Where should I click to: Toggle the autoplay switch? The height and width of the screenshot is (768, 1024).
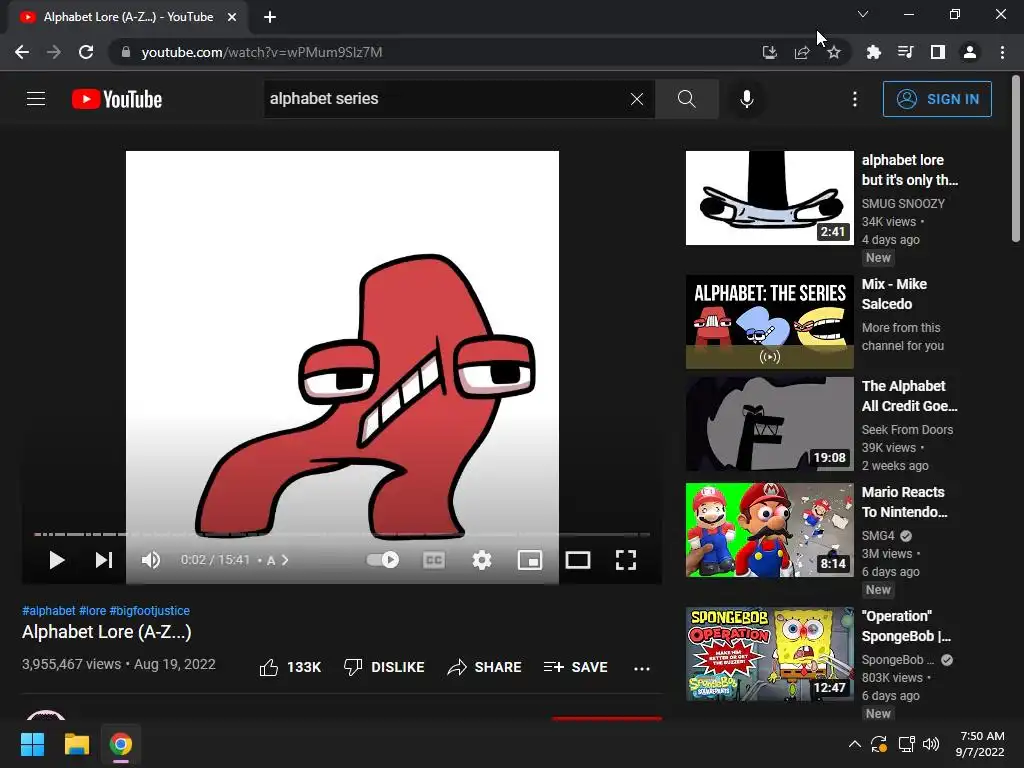click(383, 560)
